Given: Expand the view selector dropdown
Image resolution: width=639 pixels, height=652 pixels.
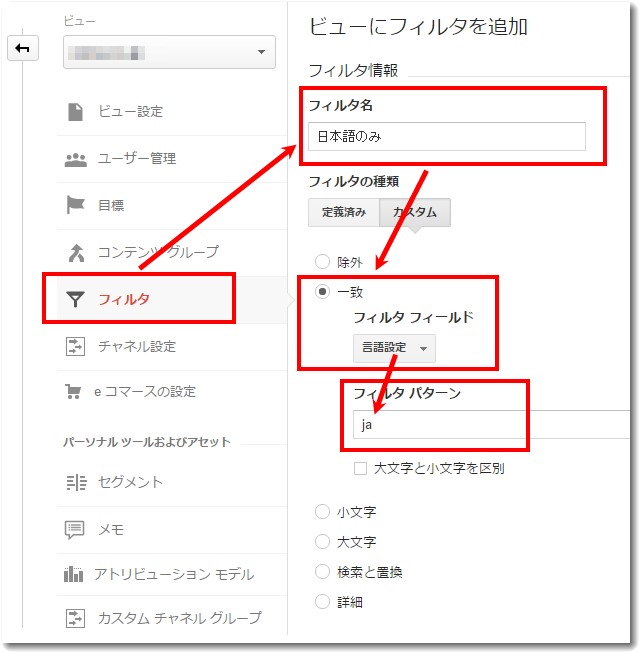Looking at the screenshot, I should click(169, 51).
